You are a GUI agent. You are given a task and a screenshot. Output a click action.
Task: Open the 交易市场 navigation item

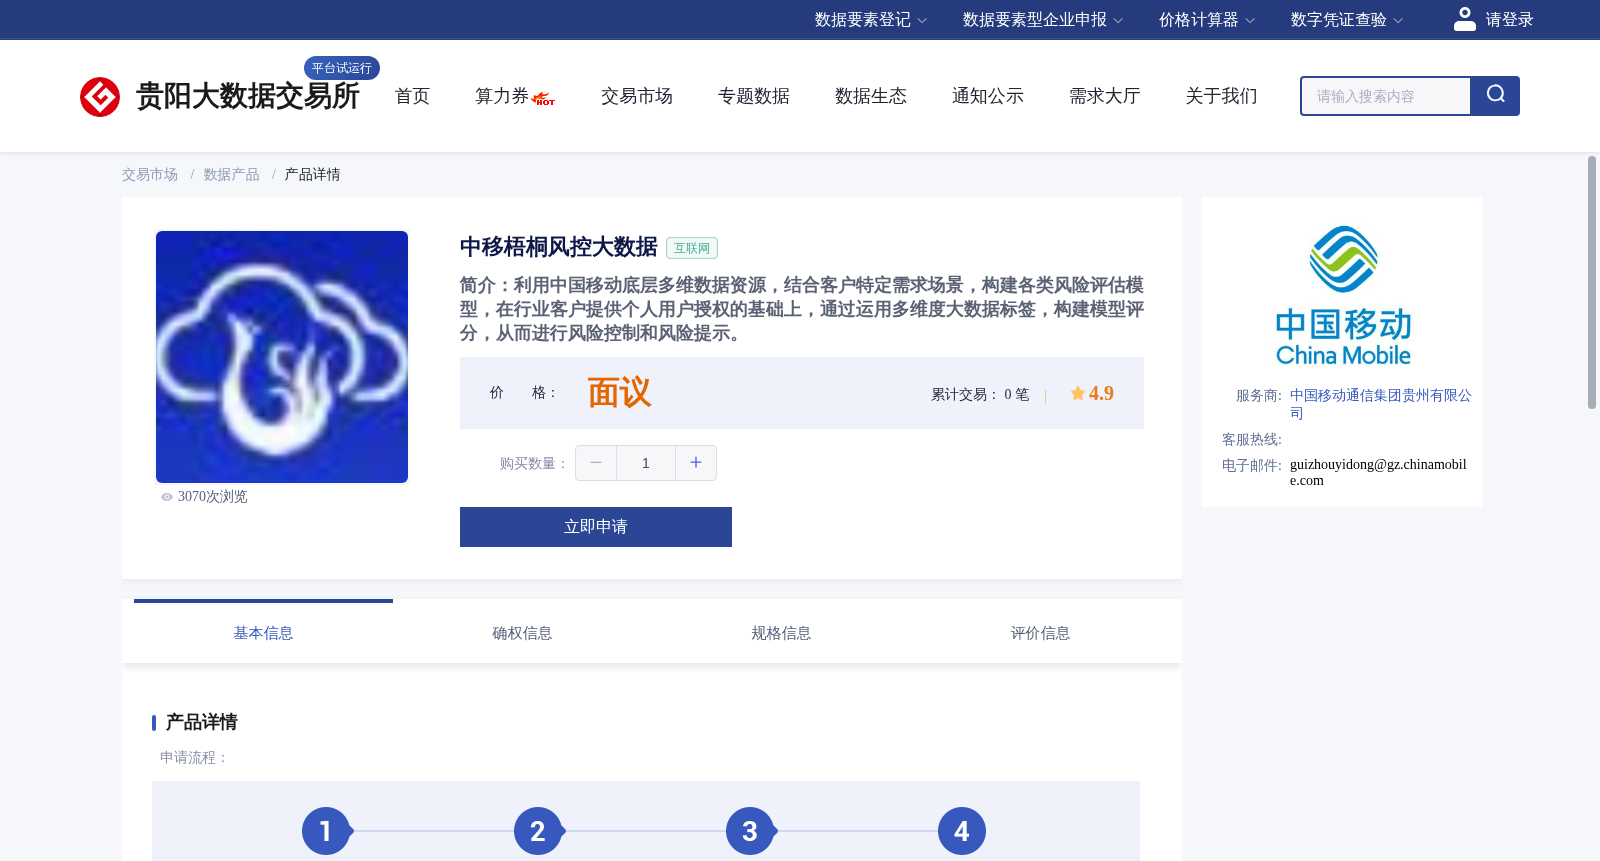coord(637,96)
